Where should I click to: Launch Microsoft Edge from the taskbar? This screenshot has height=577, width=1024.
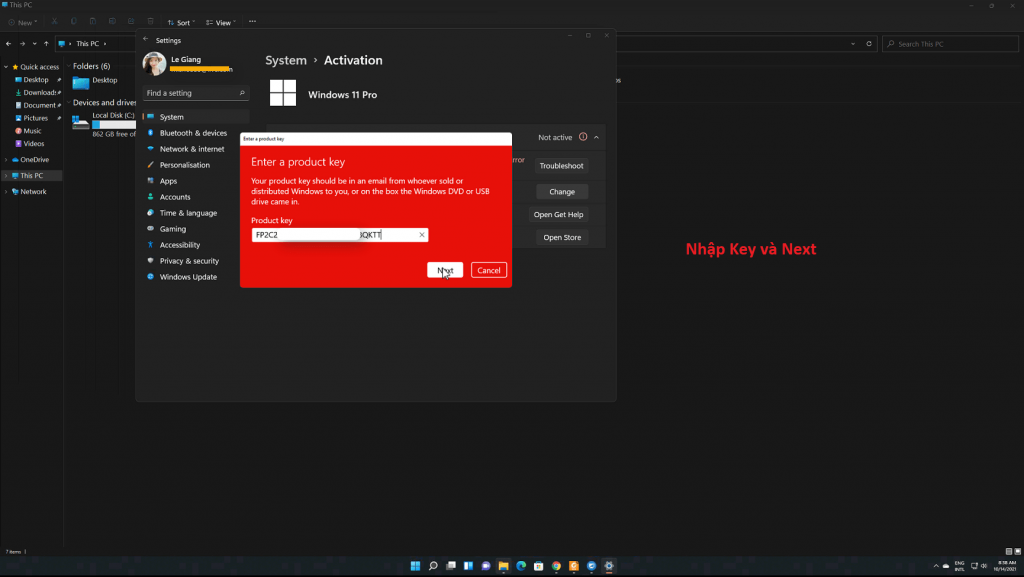point(520,565)
